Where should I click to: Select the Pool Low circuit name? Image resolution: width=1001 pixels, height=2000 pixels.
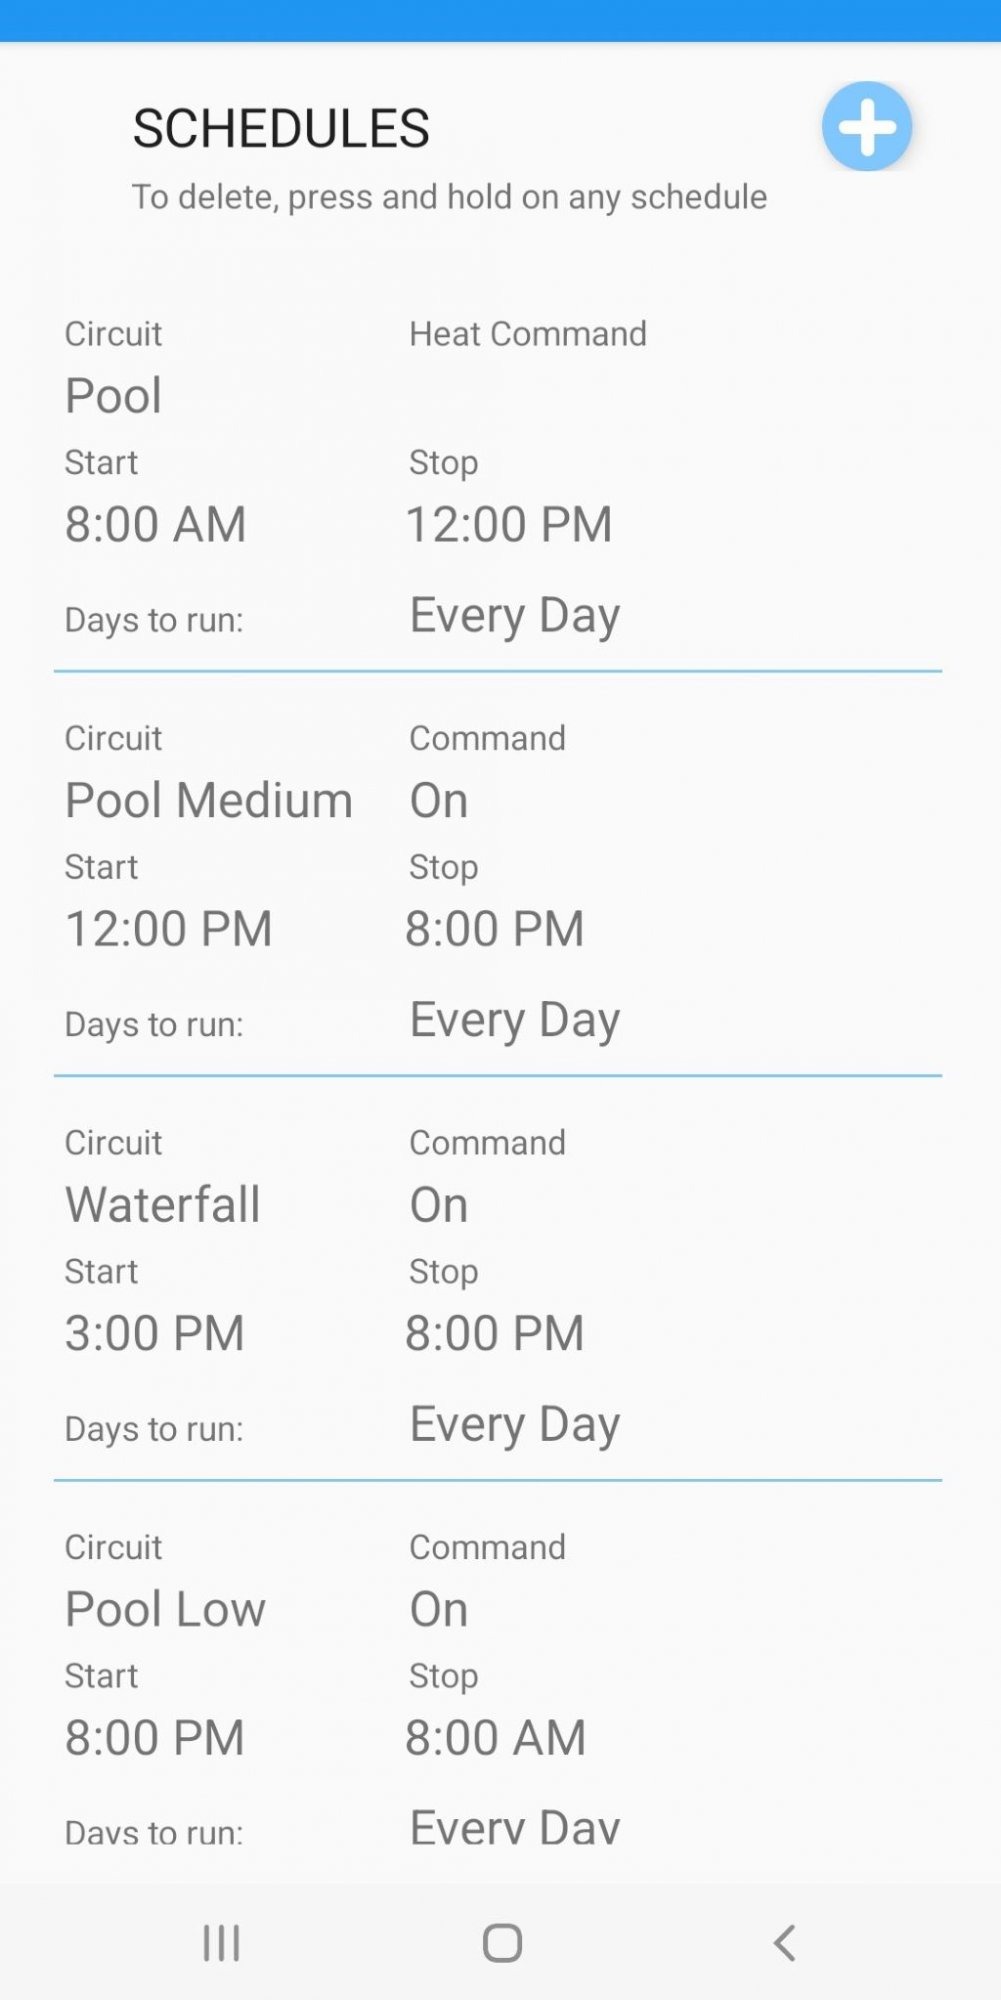165,1609
